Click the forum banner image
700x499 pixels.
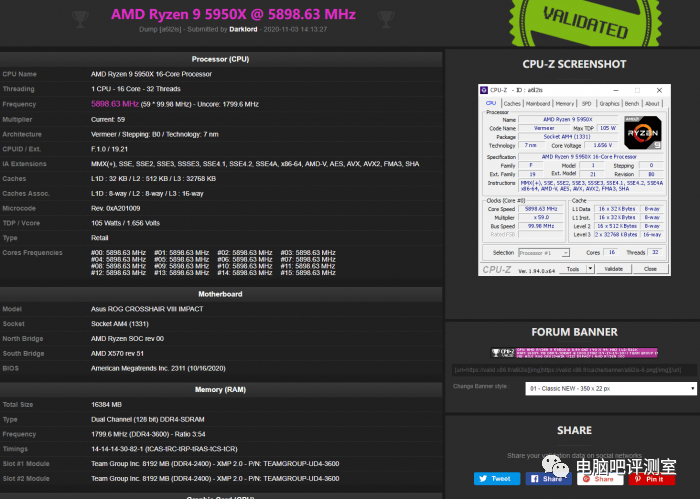click(x=574, y=353)
